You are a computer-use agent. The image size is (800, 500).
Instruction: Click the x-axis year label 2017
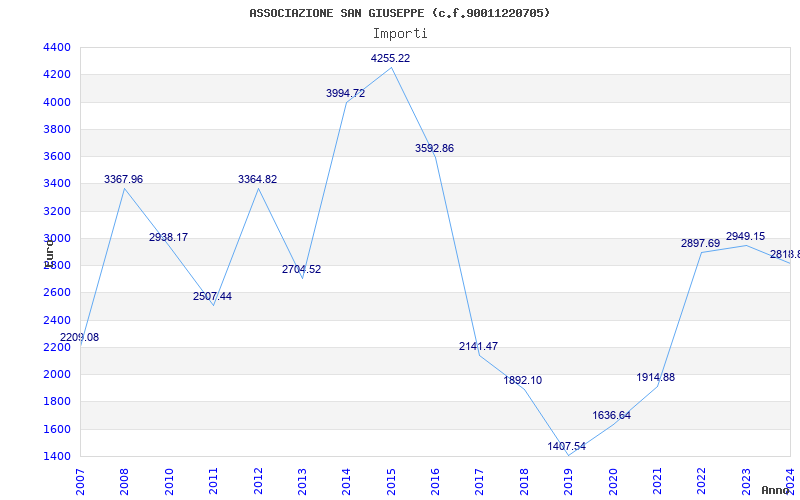coord(480,482)
